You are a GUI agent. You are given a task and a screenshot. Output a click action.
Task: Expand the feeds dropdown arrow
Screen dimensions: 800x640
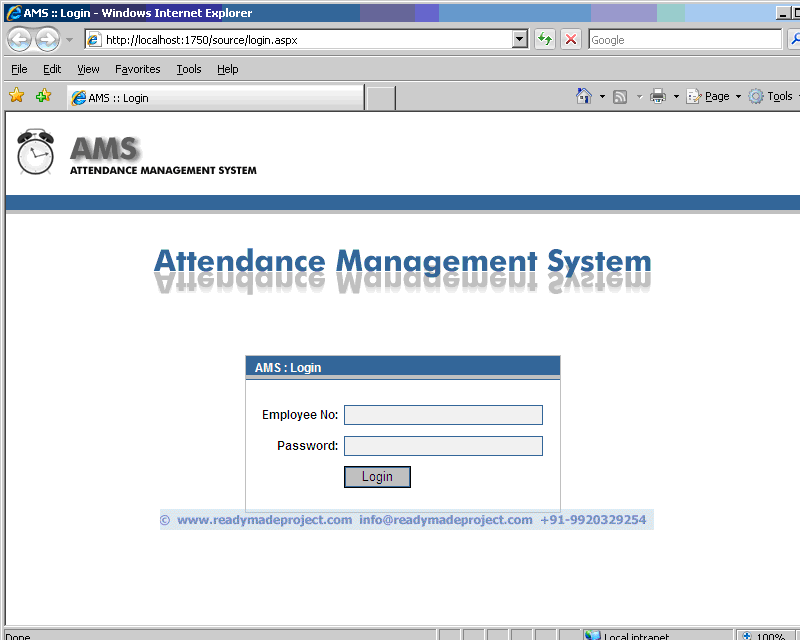coord(639,96)
